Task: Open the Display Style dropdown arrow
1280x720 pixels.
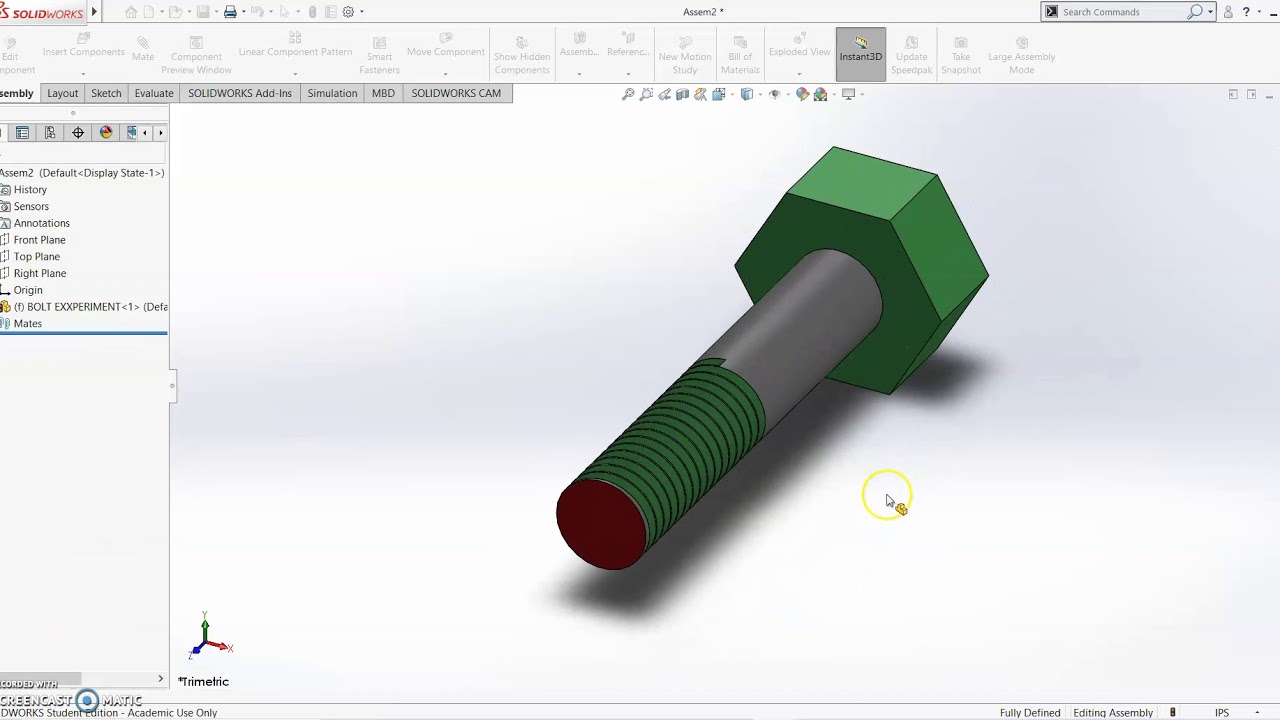Action: click(760, 94)
